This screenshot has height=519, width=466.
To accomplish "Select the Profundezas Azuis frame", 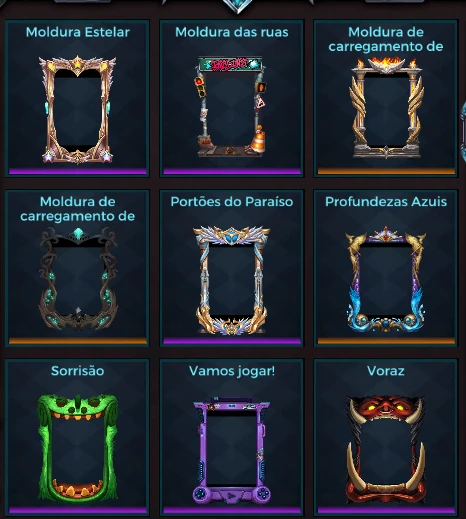I will point(386,268).
